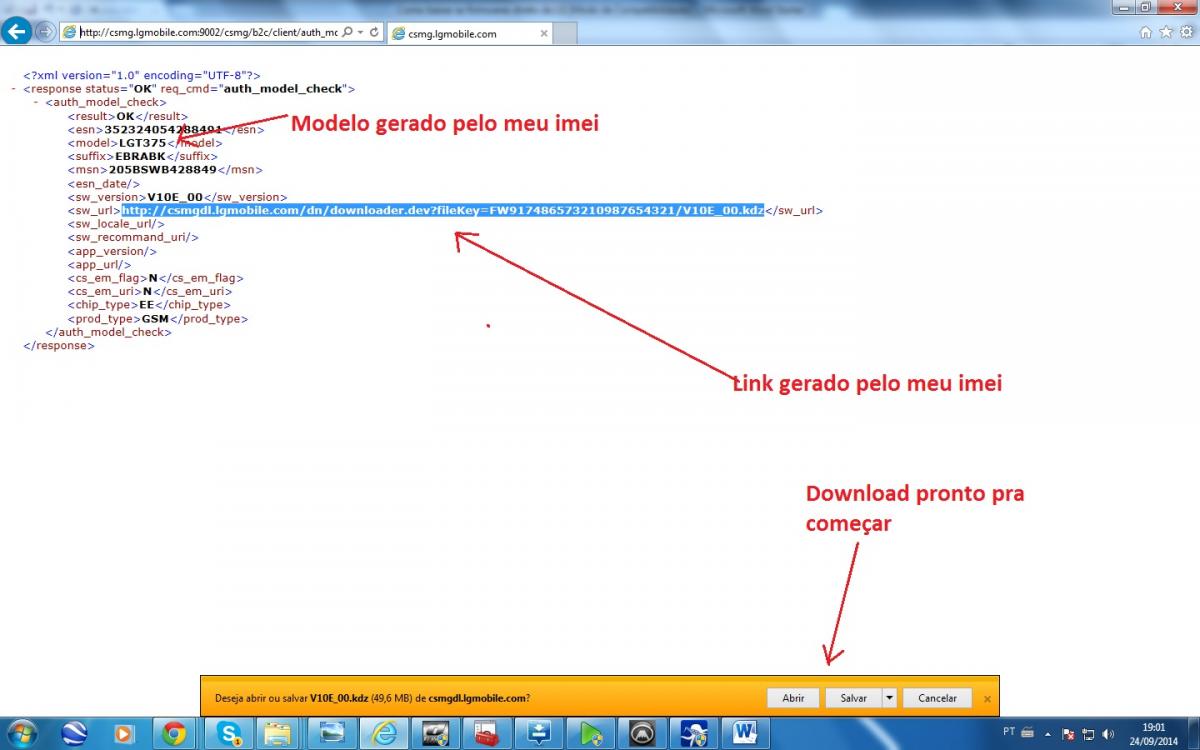Click Abrir in the download bar
This screenshot has height=750, width=1200.
click(793, 698)
